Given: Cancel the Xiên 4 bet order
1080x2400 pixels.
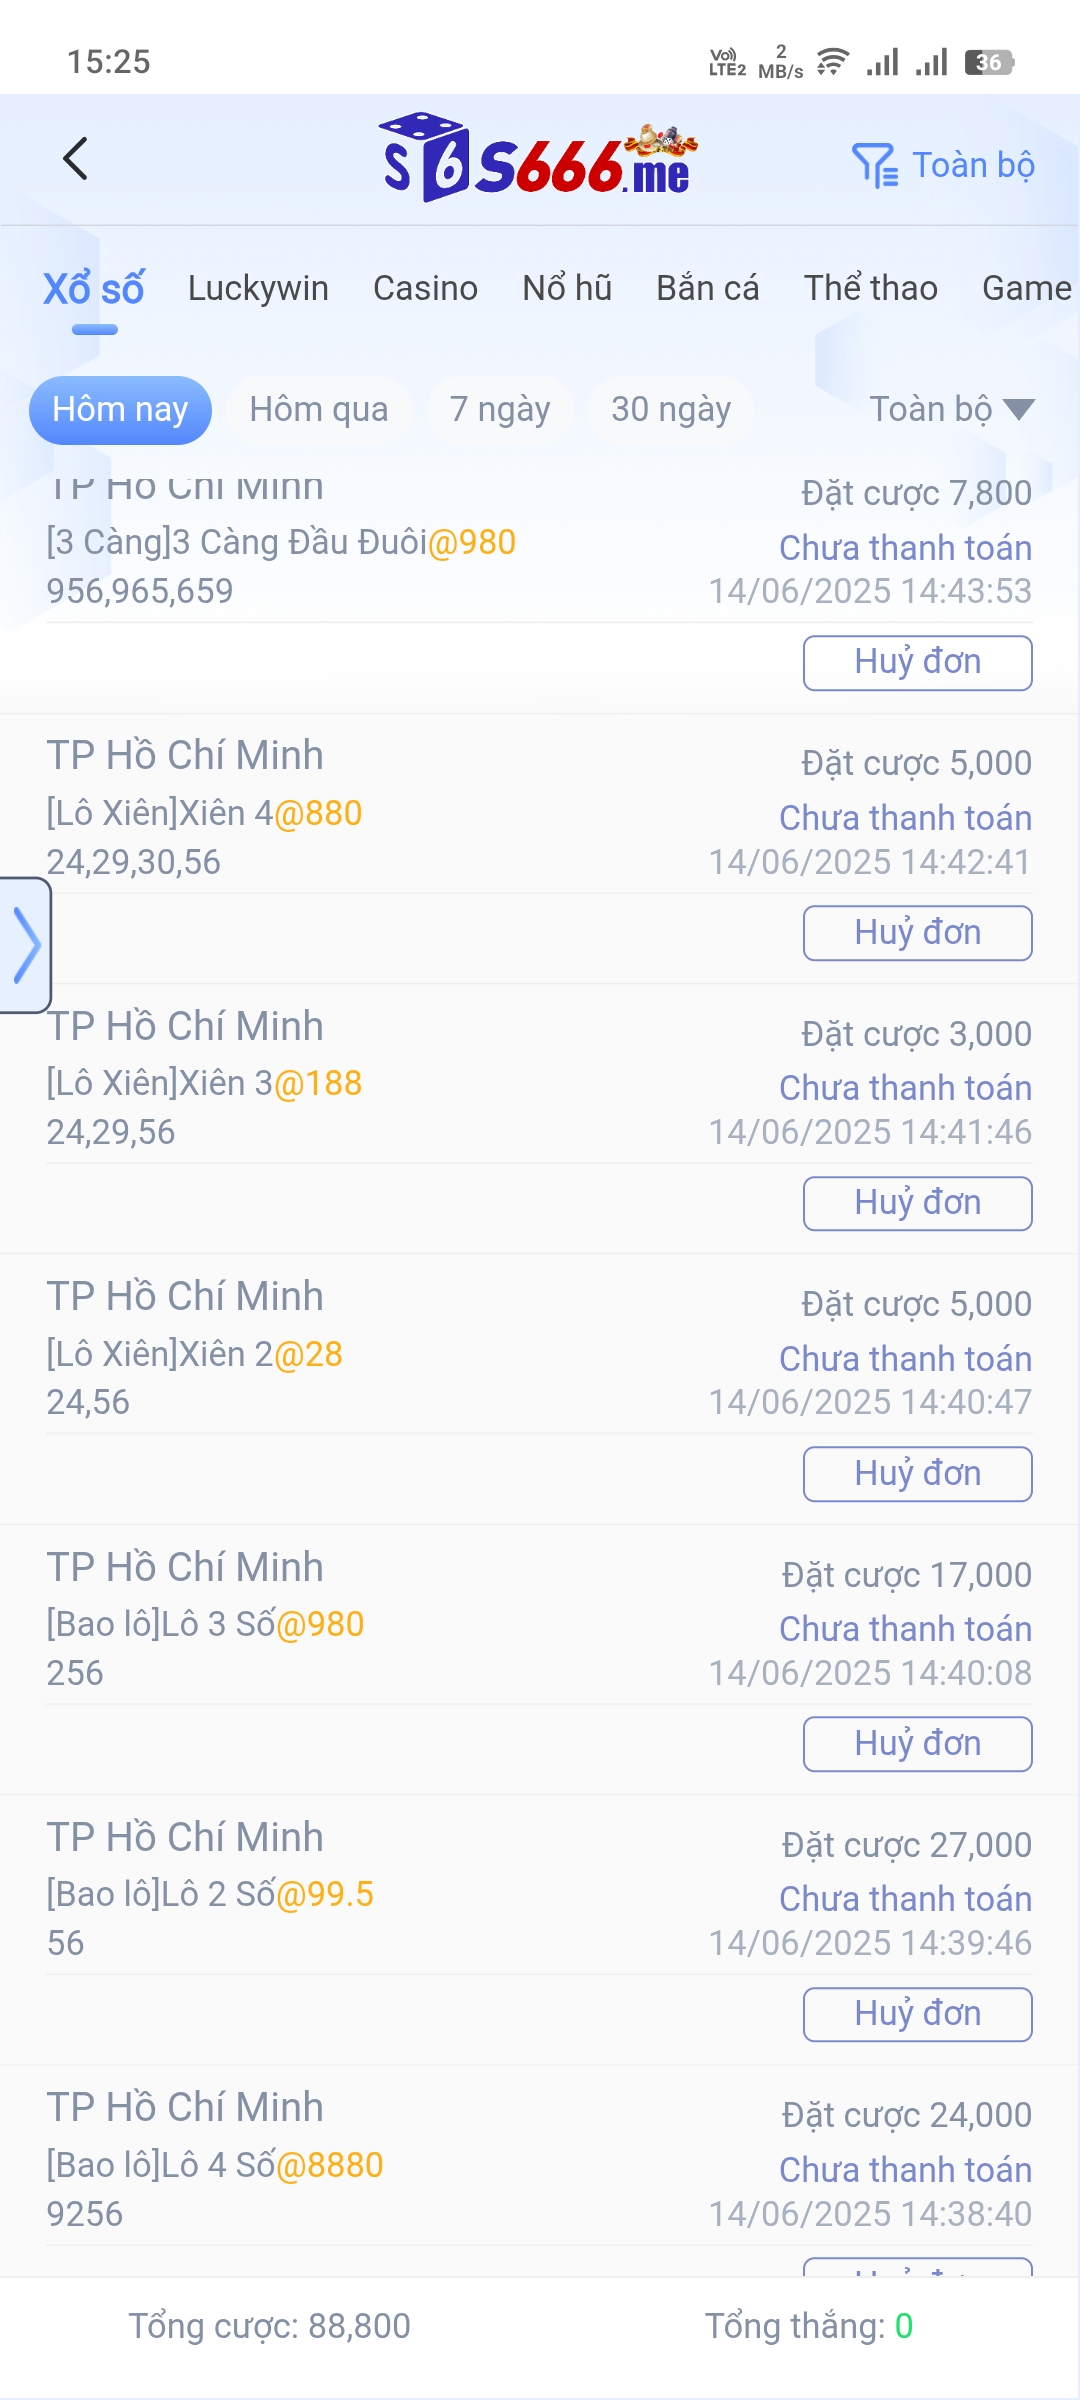Looking at the screenshot, I should (917, 933).
